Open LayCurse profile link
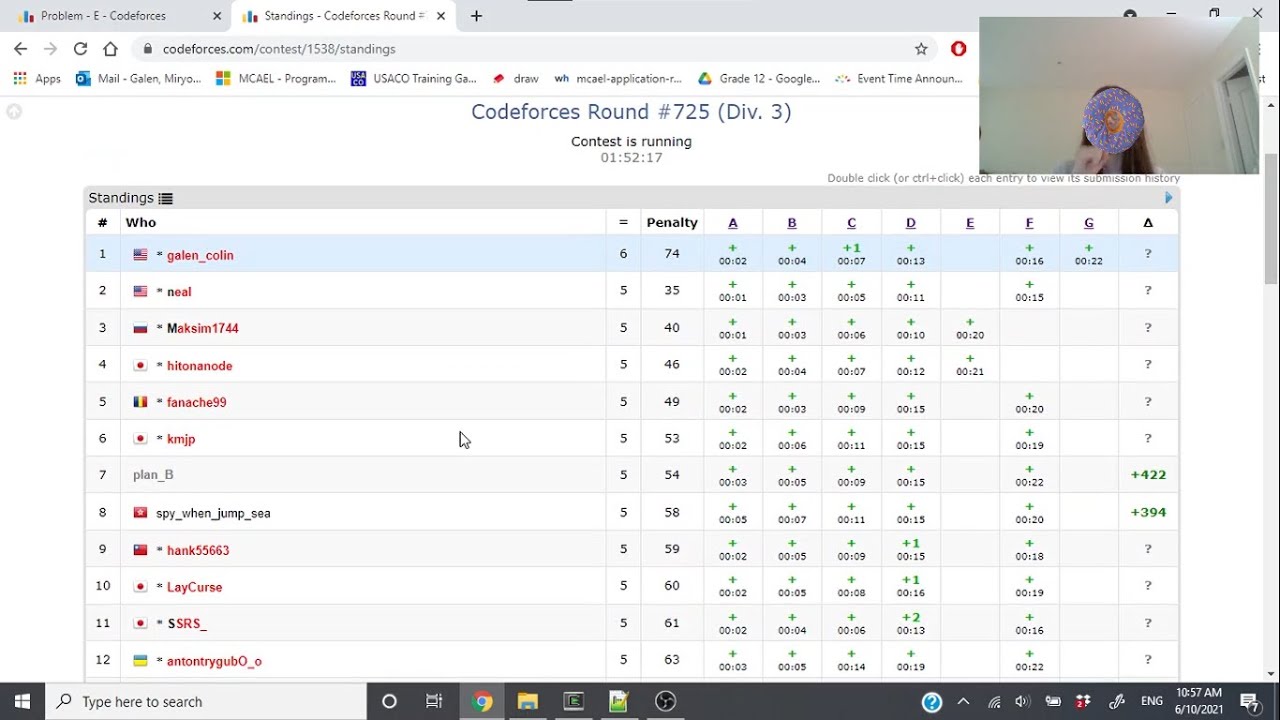Screen dimensions: 1280x720 195,587
